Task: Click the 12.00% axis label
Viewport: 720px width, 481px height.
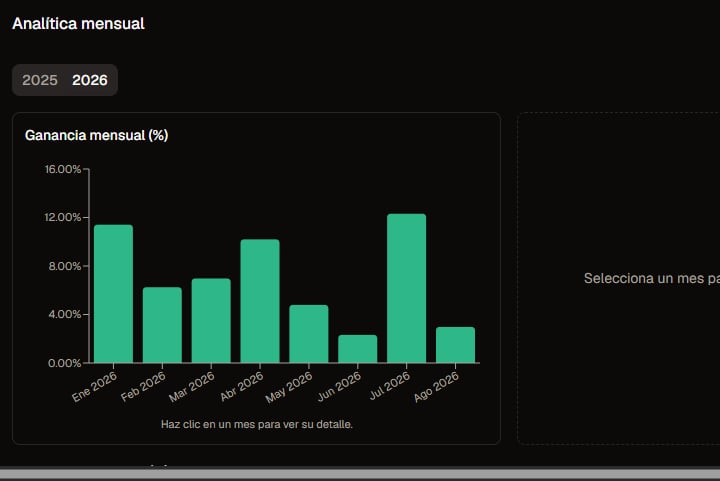Action: [x=63, y=218]
